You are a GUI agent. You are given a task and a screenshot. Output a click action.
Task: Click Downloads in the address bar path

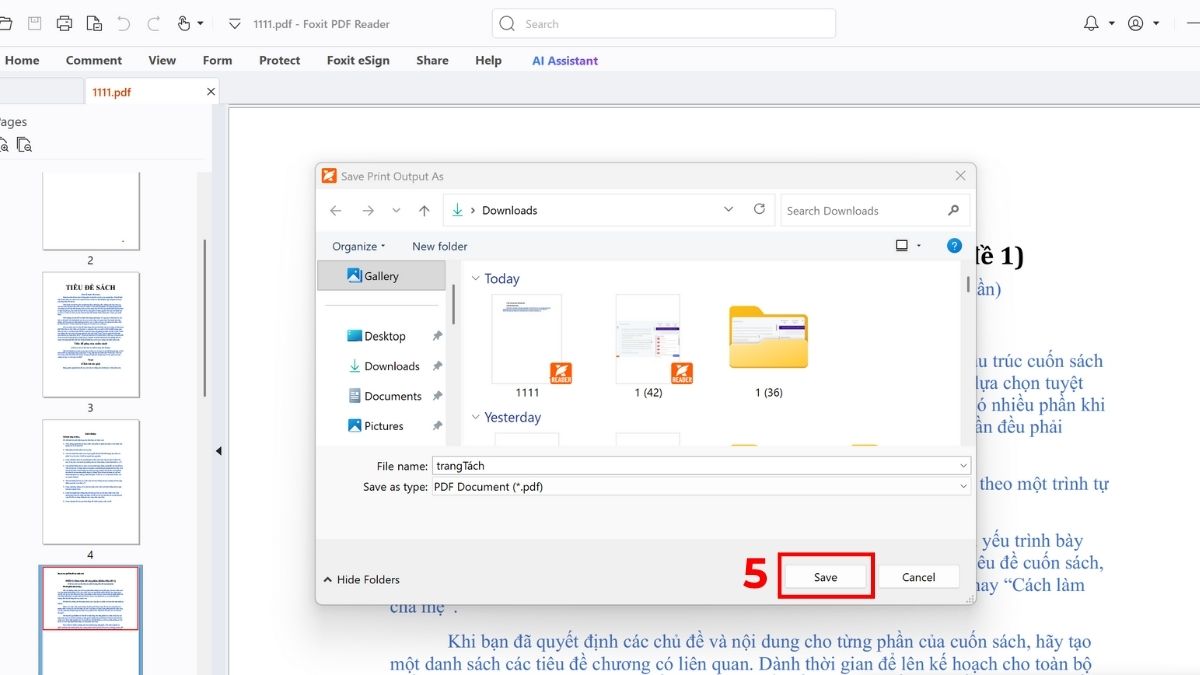[509, 210]
